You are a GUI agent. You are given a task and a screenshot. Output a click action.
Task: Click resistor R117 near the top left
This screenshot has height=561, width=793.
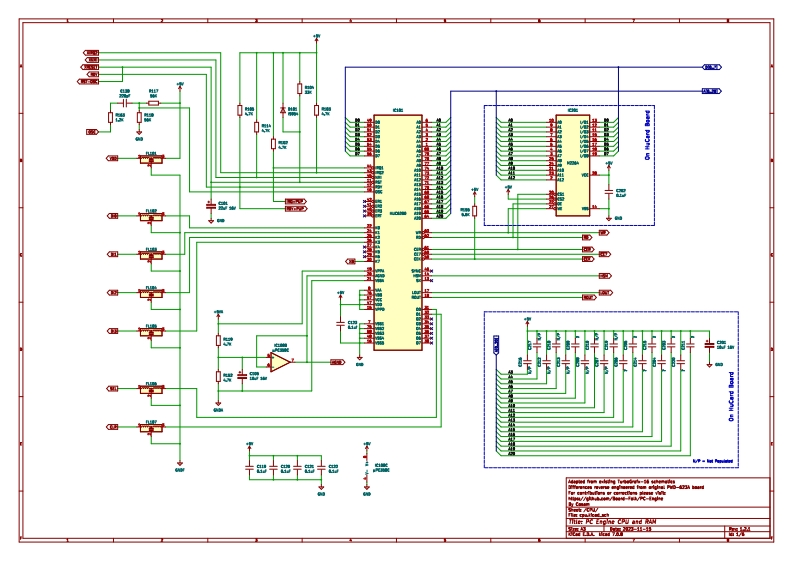coord(152,102)
